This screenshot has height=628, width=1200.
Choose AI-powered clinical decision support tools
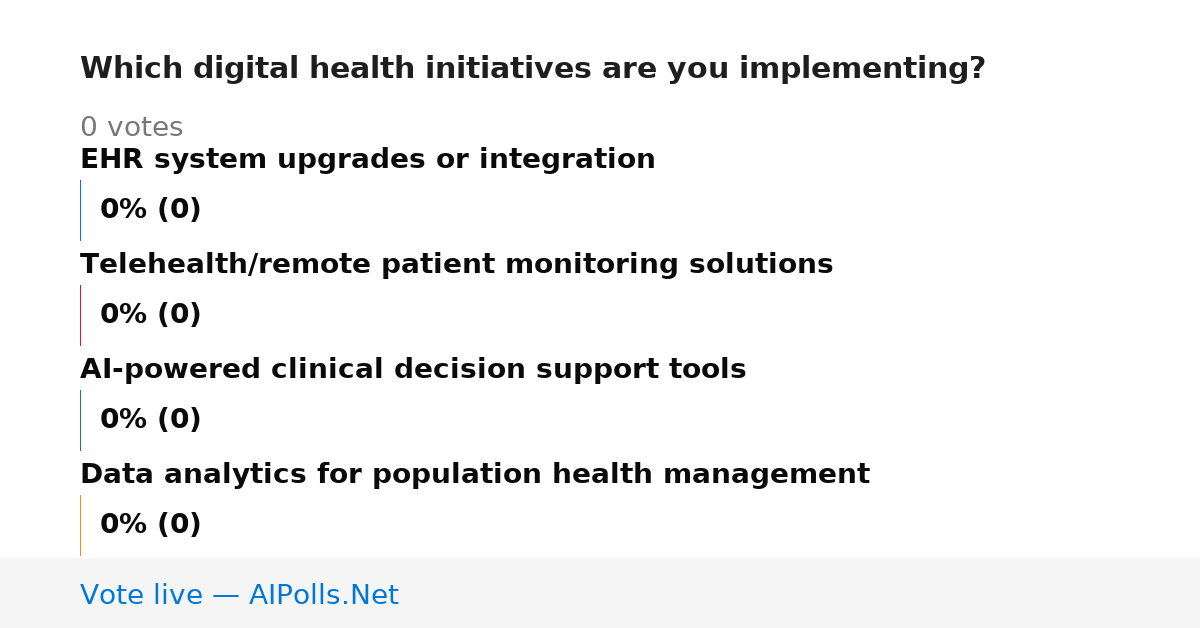click(x=413, y=370)
